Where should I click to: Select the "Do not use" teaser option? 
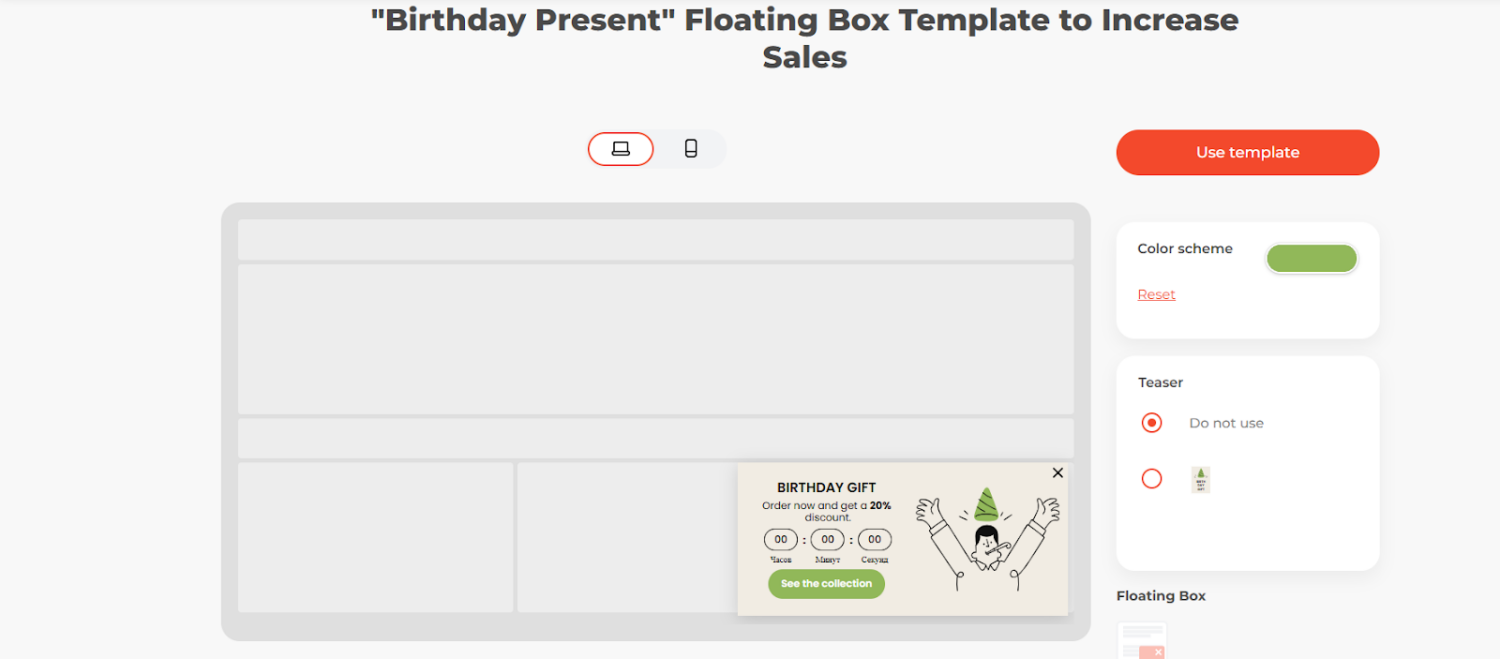(1152, 423)
